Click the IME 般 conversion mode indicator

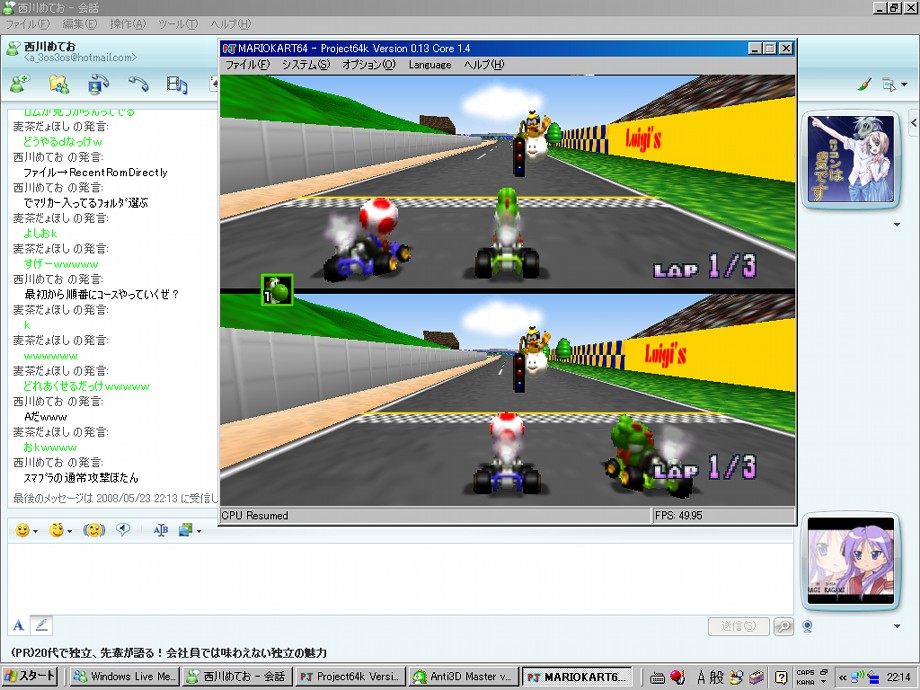click(716, 677)
